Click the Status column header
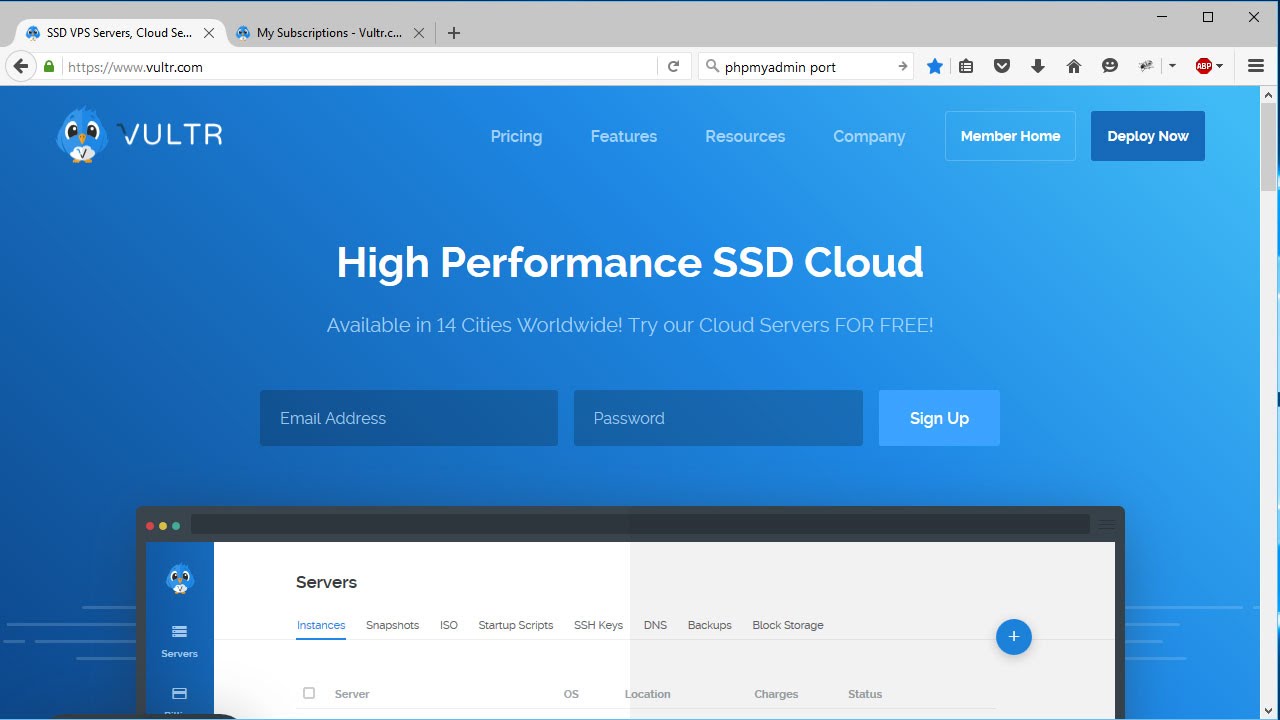1280x720 pixels. coord(865,694)
